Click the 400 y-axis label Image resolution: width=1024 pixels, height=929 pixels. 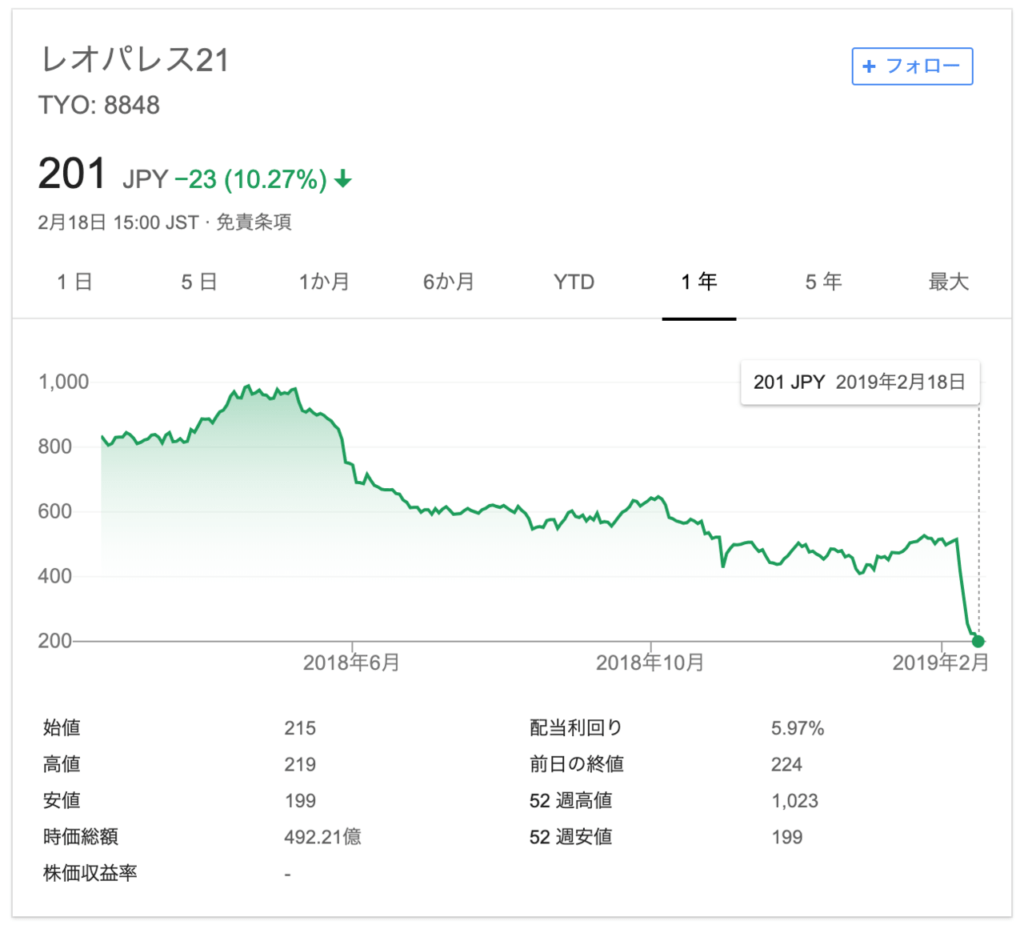coord(55,576)
